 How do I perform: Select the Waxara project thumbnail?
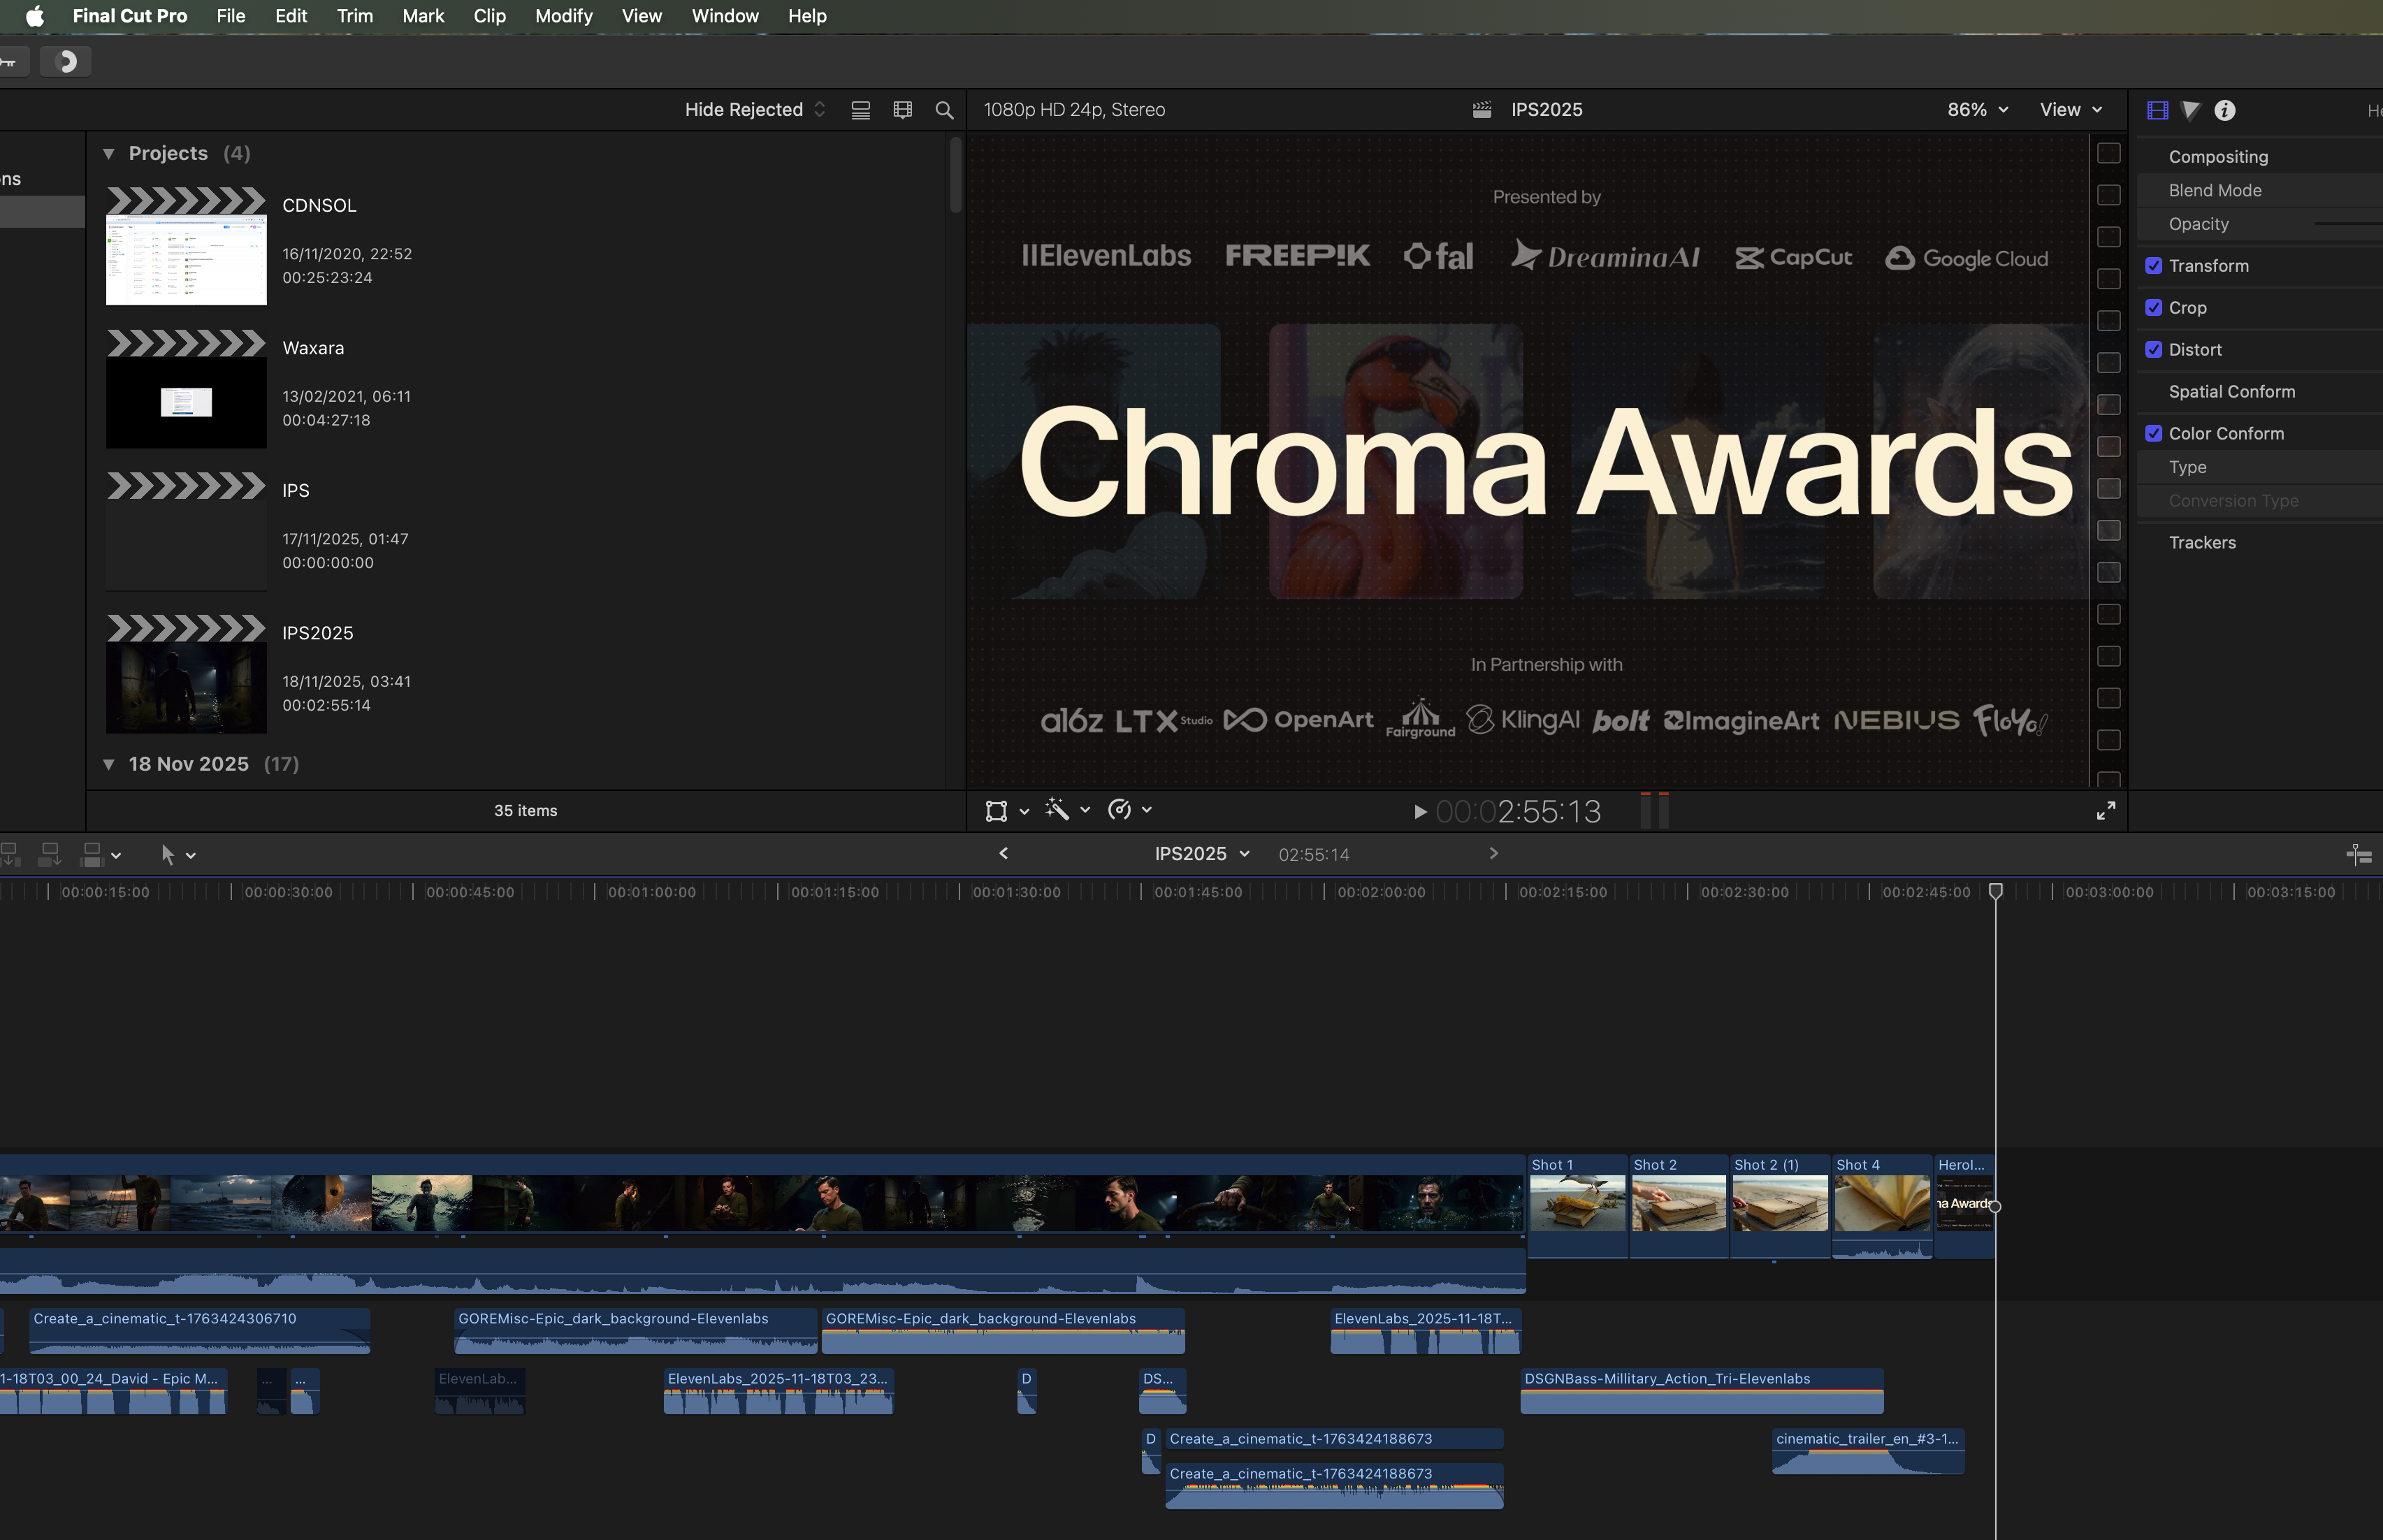186,390
